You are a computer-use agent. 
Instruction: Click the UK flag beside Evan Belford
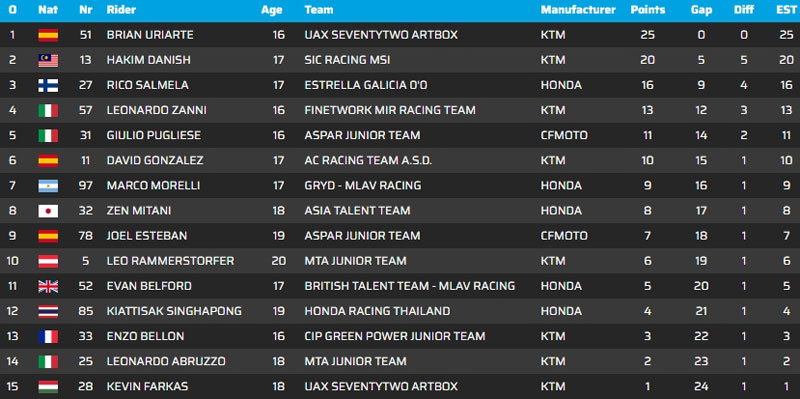click(48, 286)
